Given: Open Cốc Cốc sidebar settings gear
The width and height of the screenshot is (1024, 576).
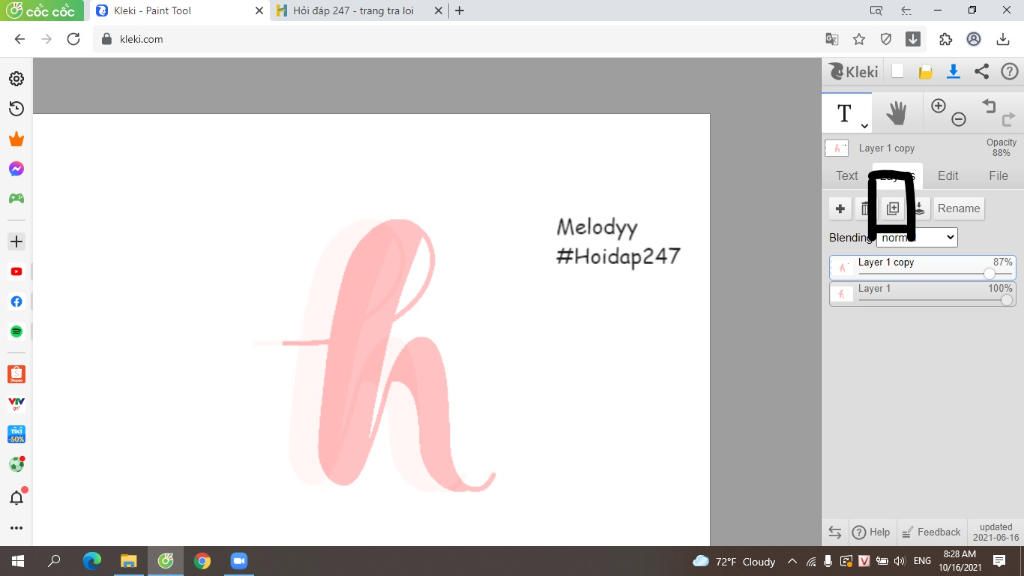Looking at the screenshot, I should pyautogui.click(x=16, y=78).
